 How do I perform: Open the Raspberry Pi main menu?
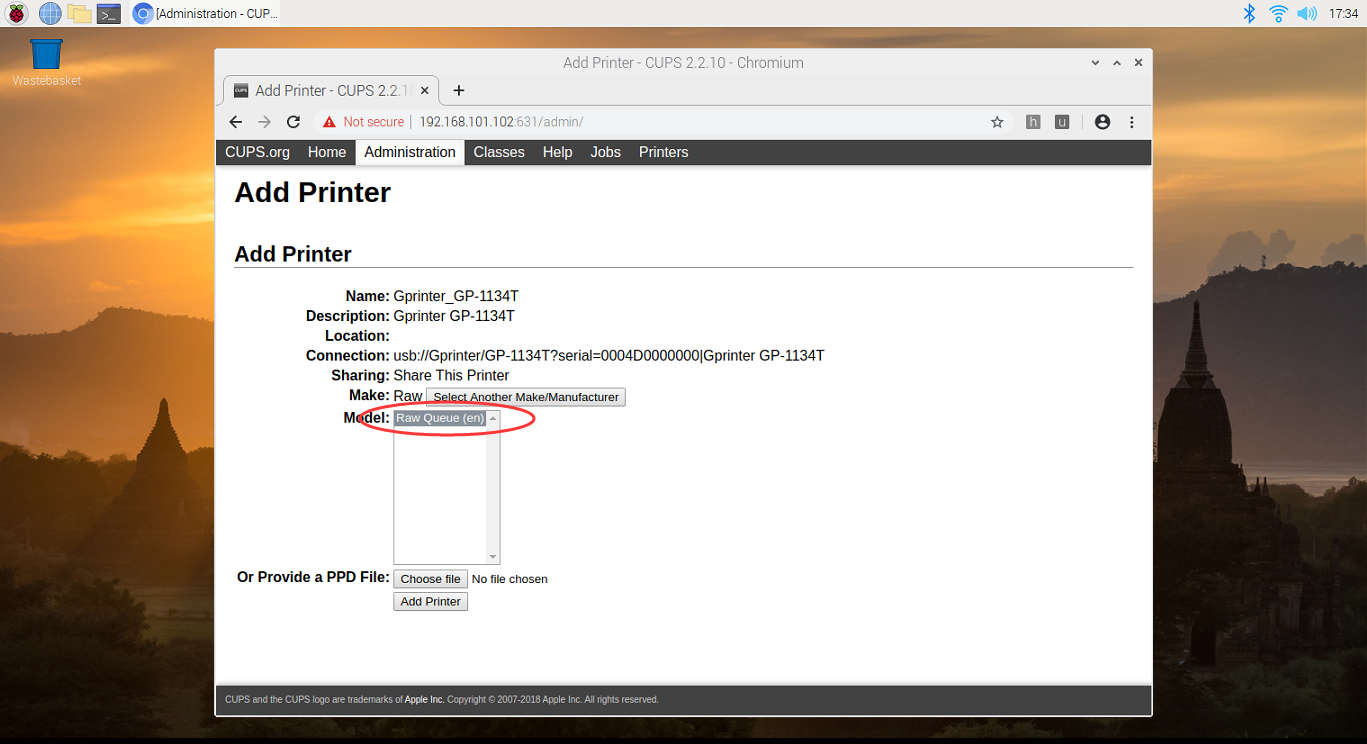(16, 13)
